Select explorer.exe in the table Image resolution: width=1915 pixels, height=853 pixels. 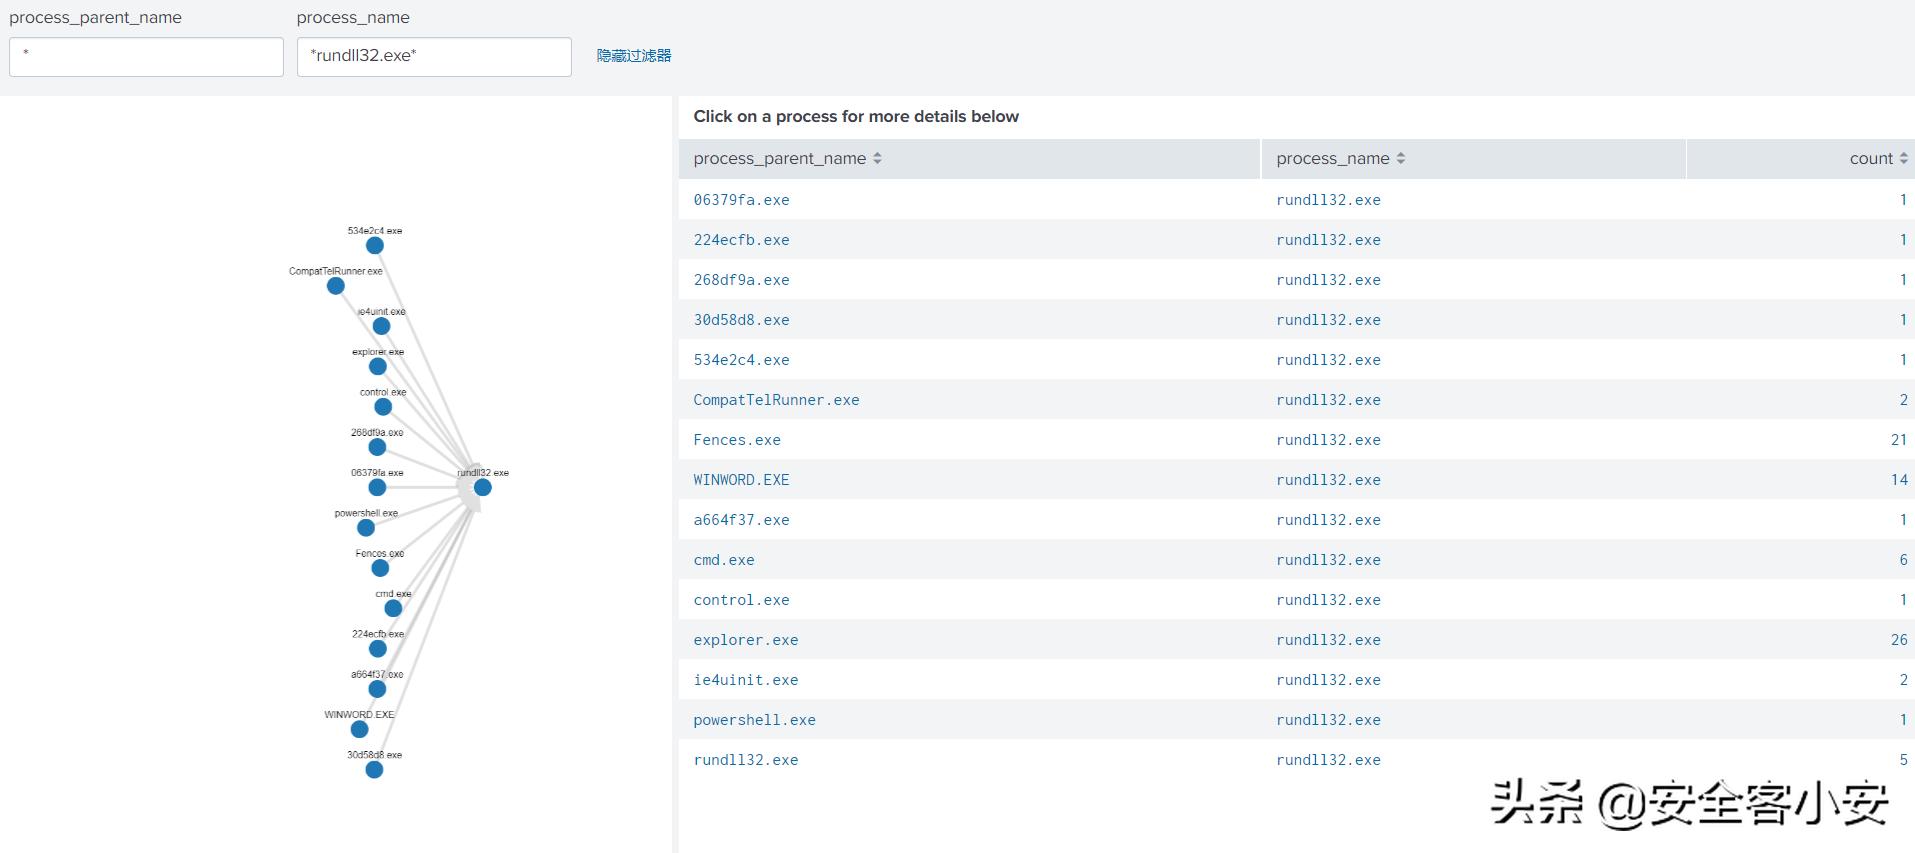tap(746, 640)
